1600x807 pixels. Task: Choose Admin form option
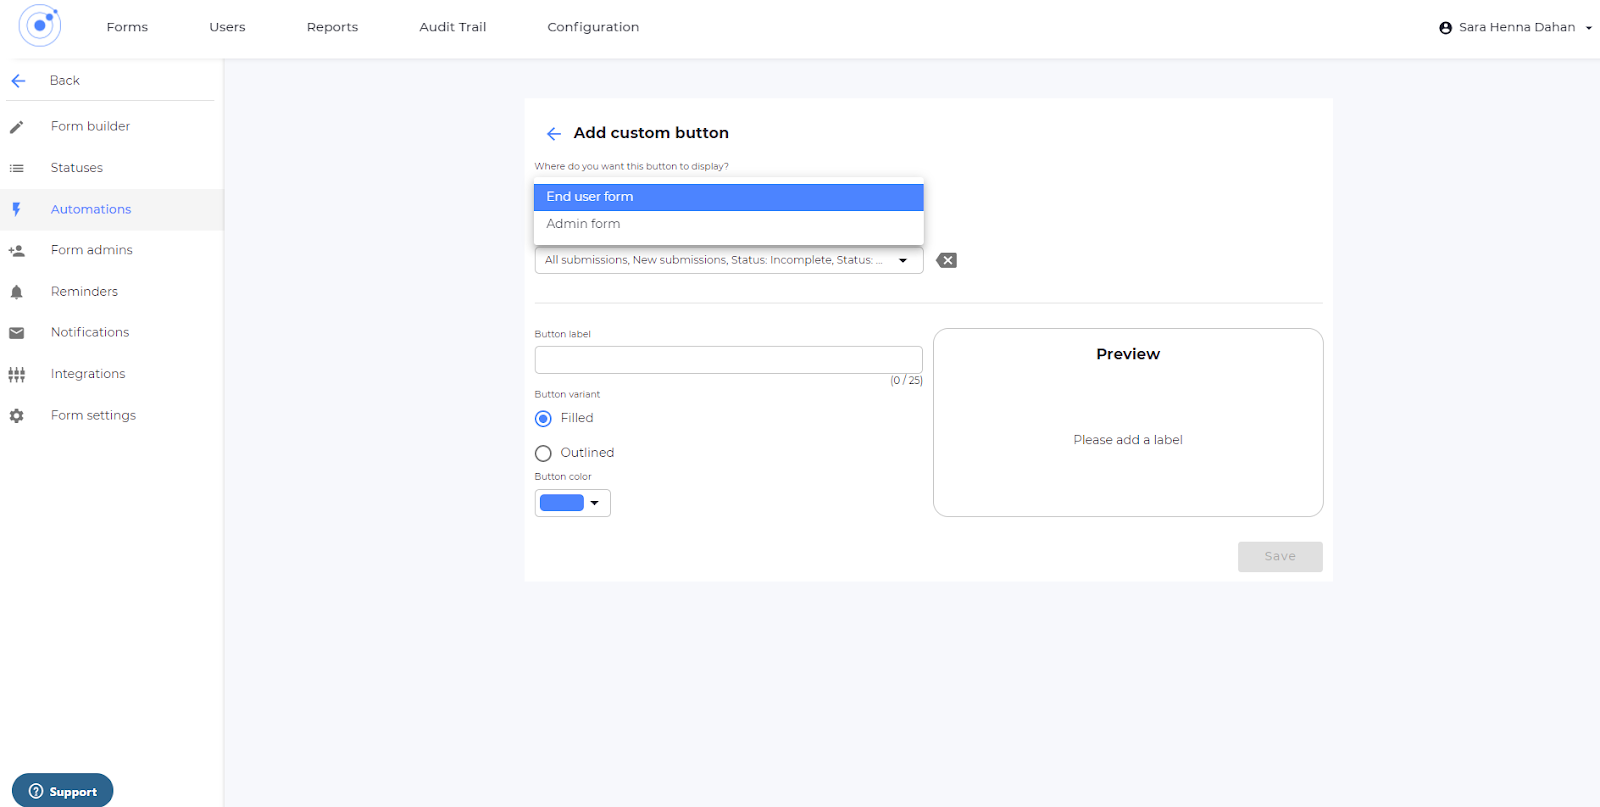(728, 224)
